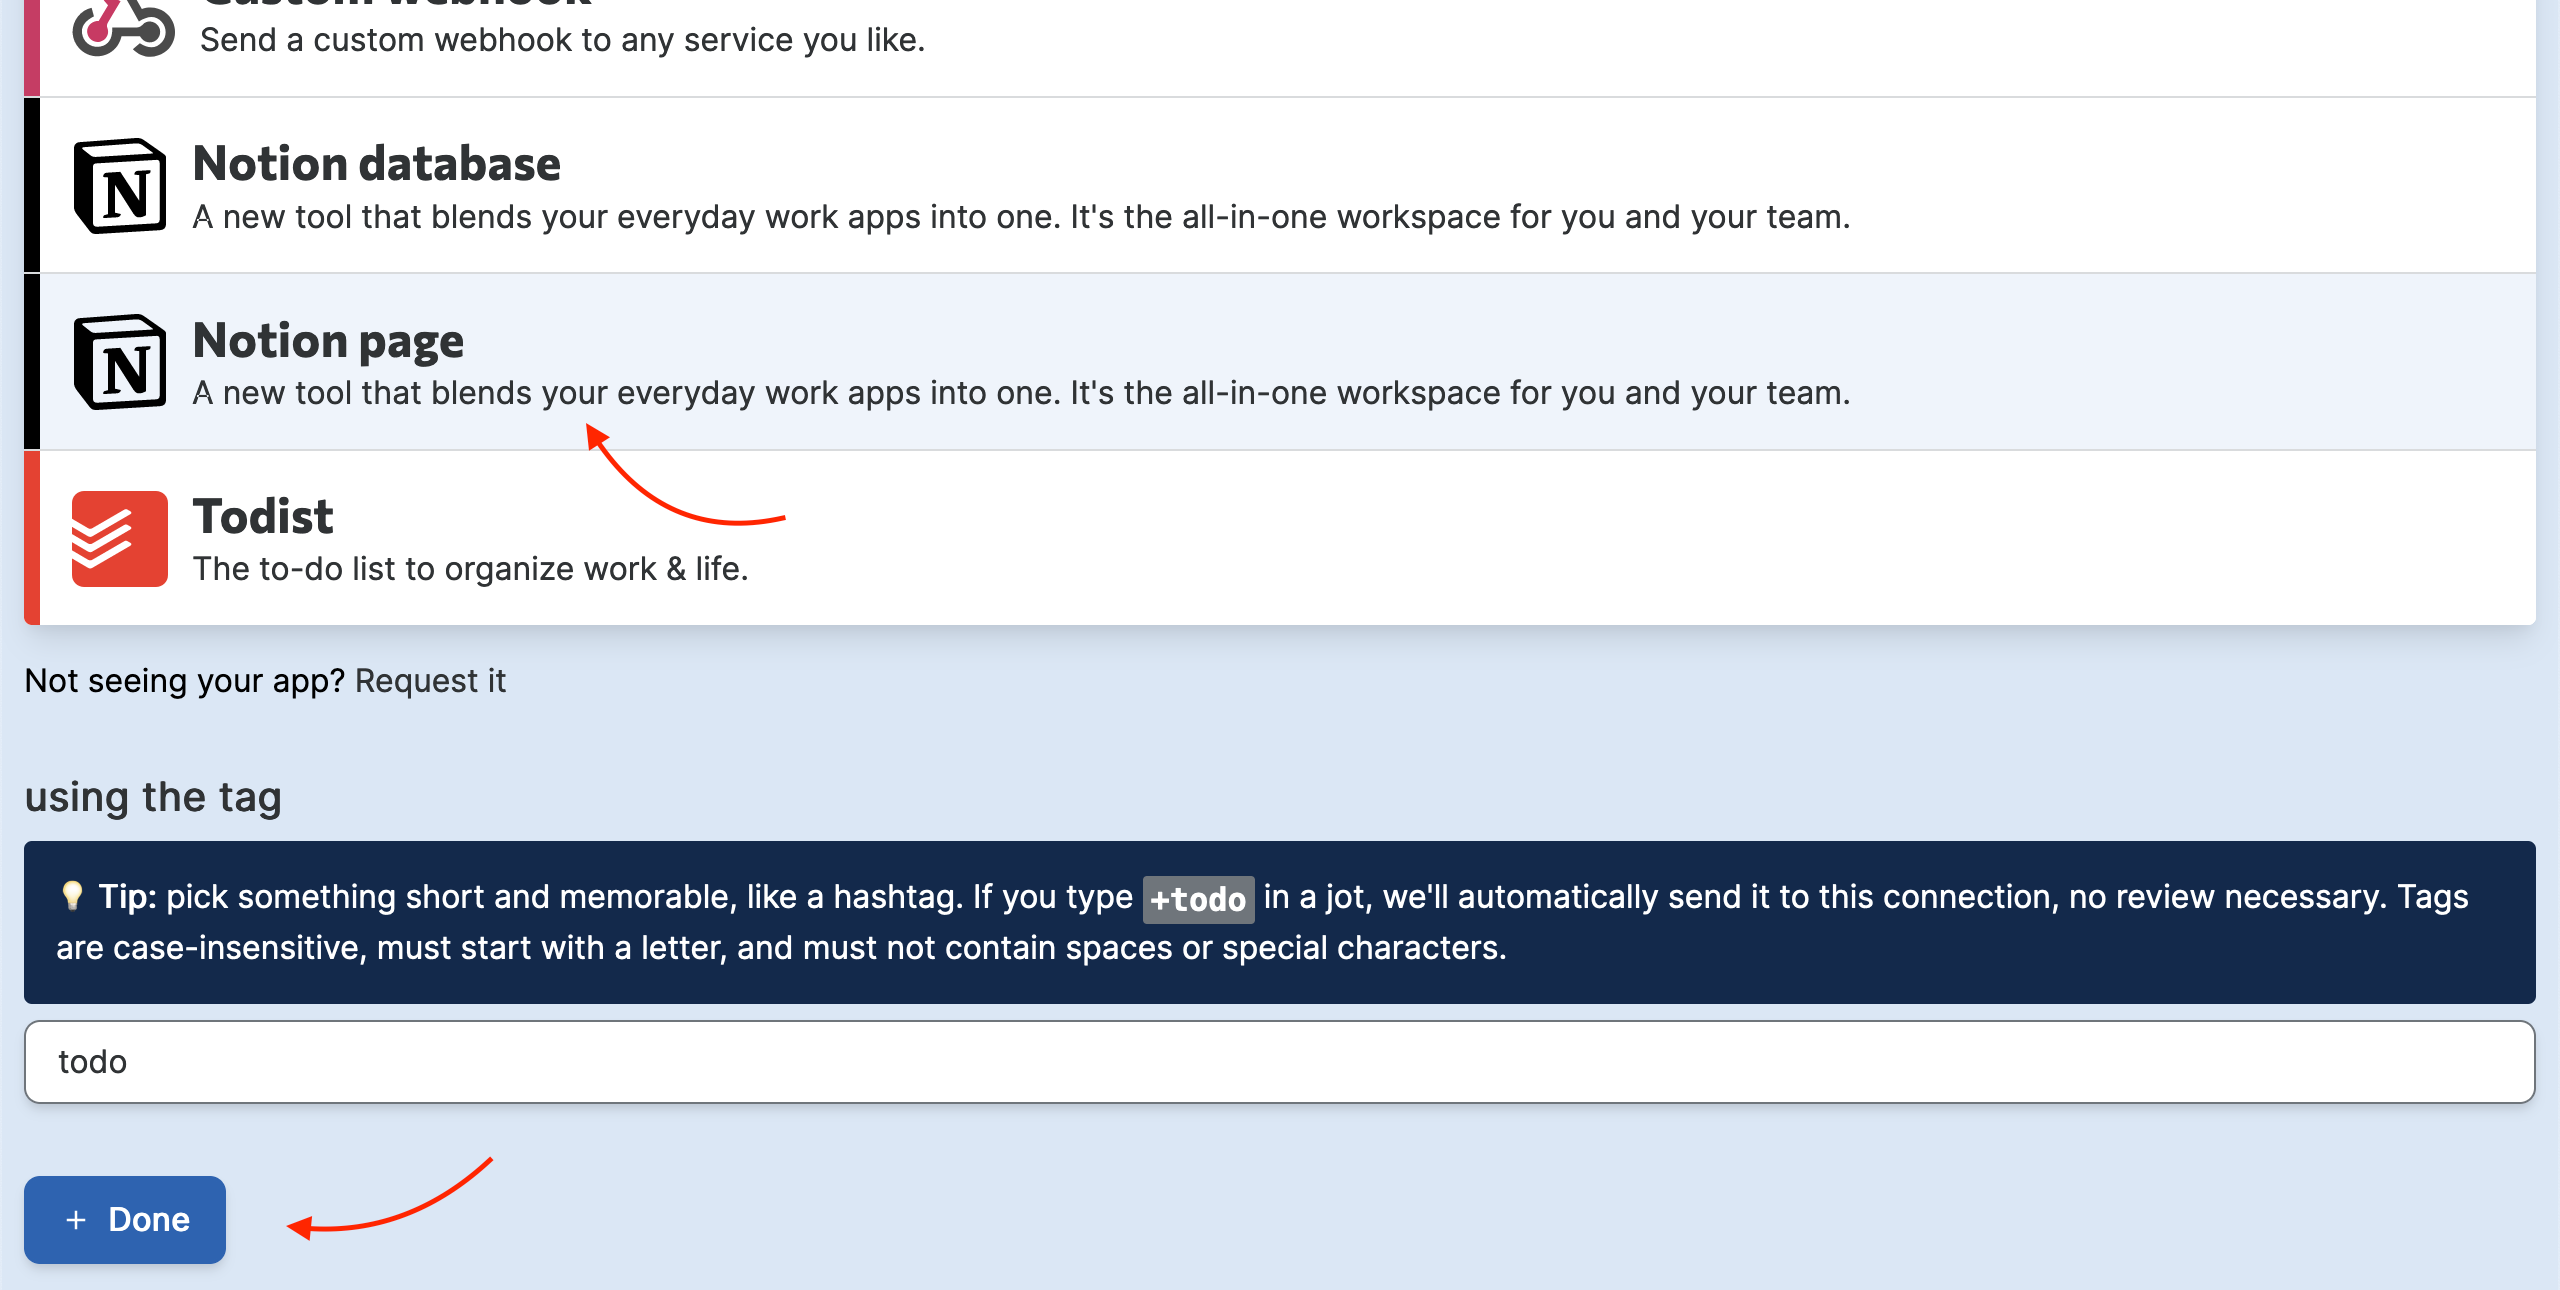The image size is (2560, 1290).
Task: Open the Request it link
Action: [x=430, y=681]
